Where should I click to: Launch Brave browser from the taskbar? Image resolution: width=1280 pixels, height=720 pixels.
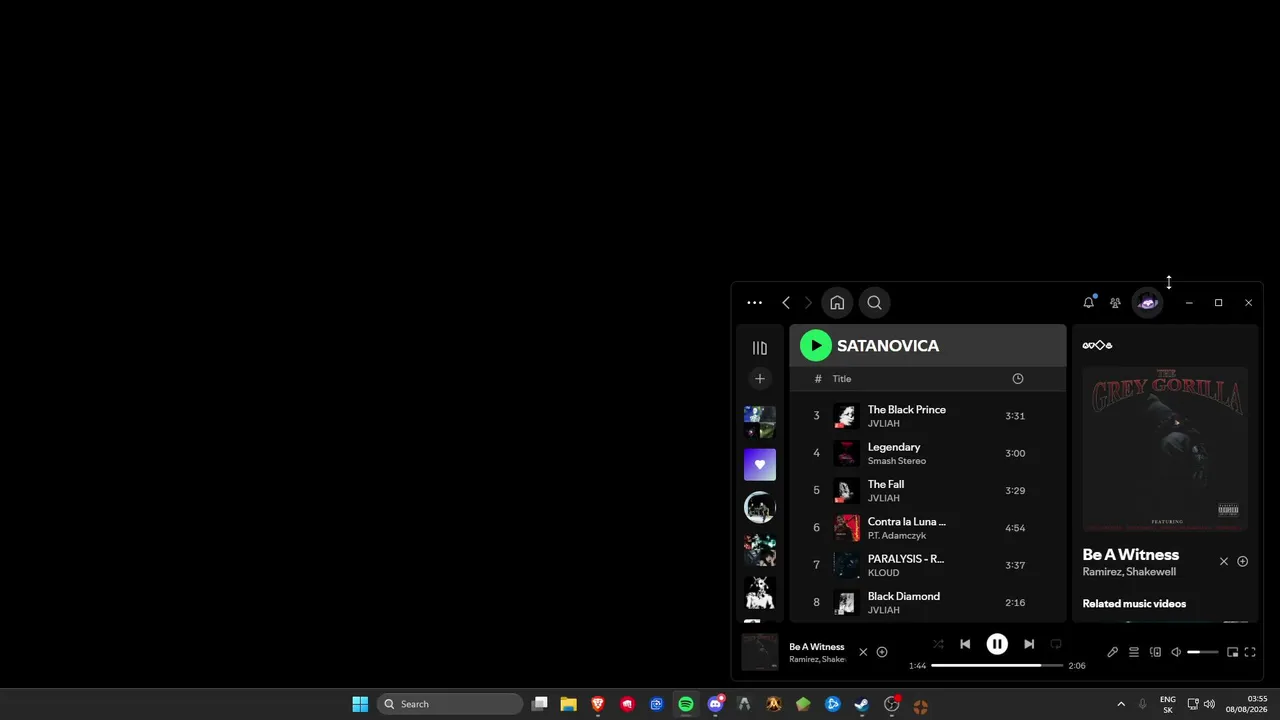tap(598, 704)
